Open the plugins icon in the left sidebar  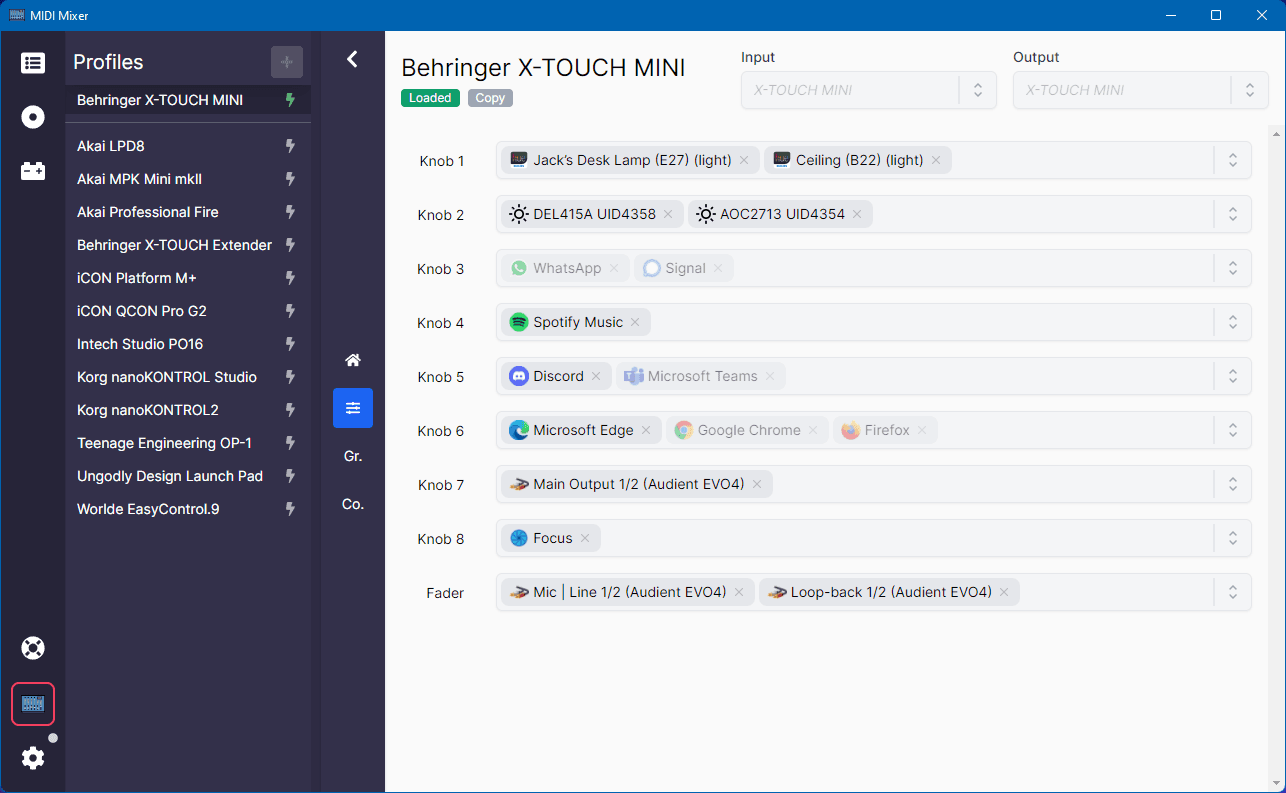click(x=33, y=170)
